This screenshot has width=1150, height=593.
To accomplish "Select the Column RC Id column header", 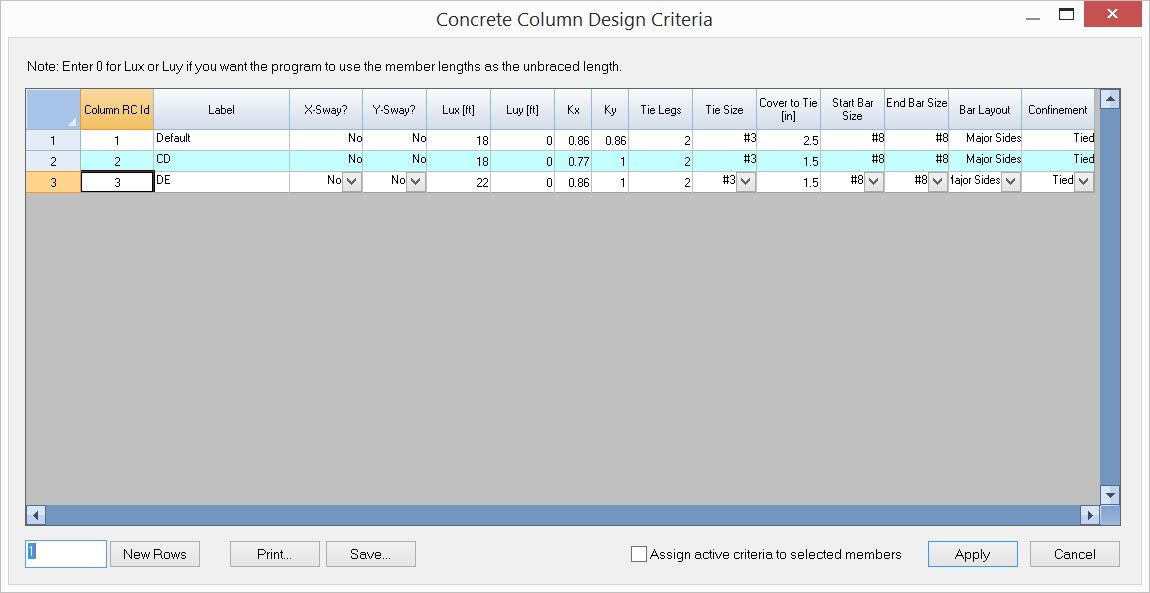I will point(117,109).
